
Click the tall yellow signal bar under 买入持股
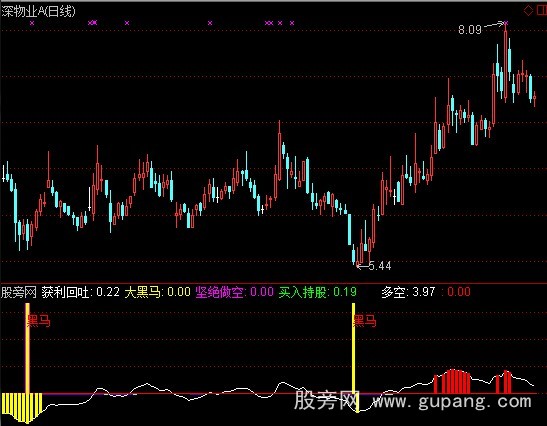coord(353,348)
